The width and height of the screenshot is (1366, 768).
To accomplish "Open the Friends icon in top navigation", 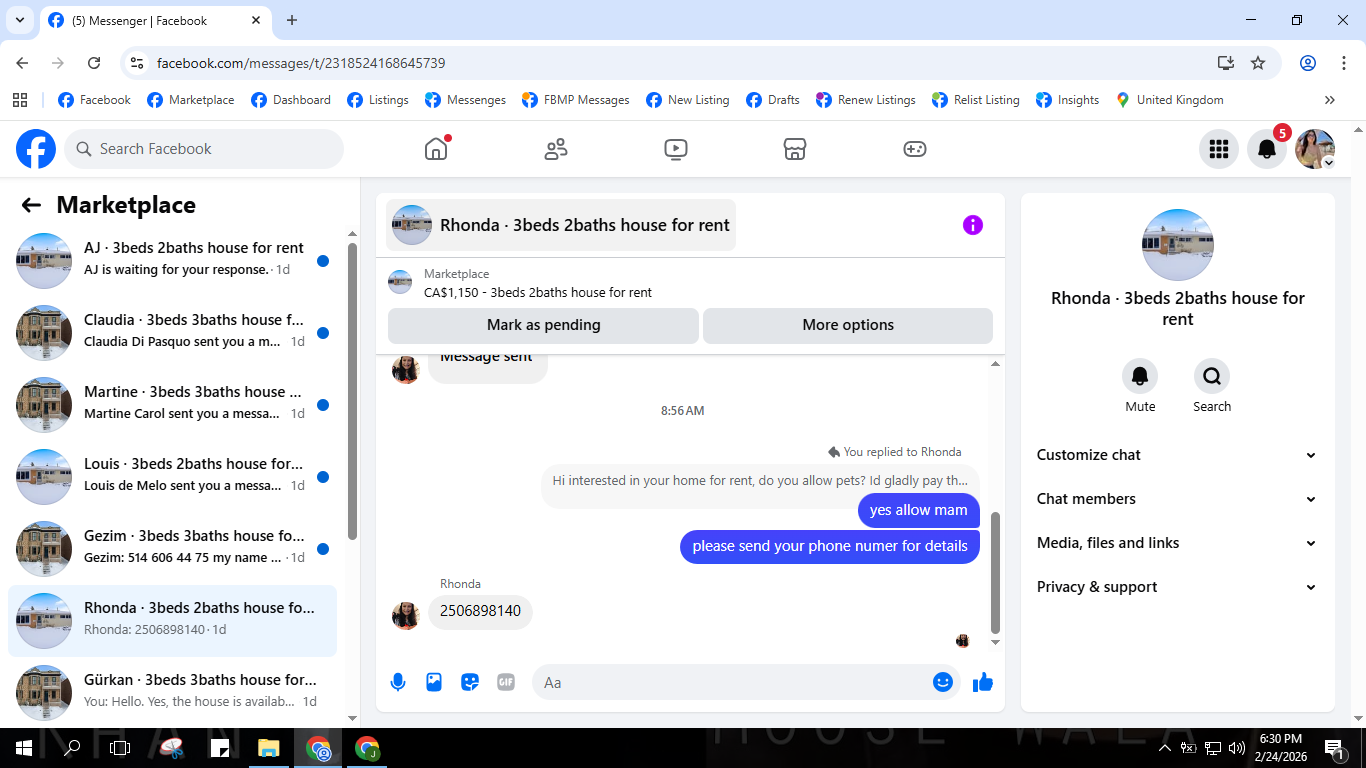I will (555, 149).
